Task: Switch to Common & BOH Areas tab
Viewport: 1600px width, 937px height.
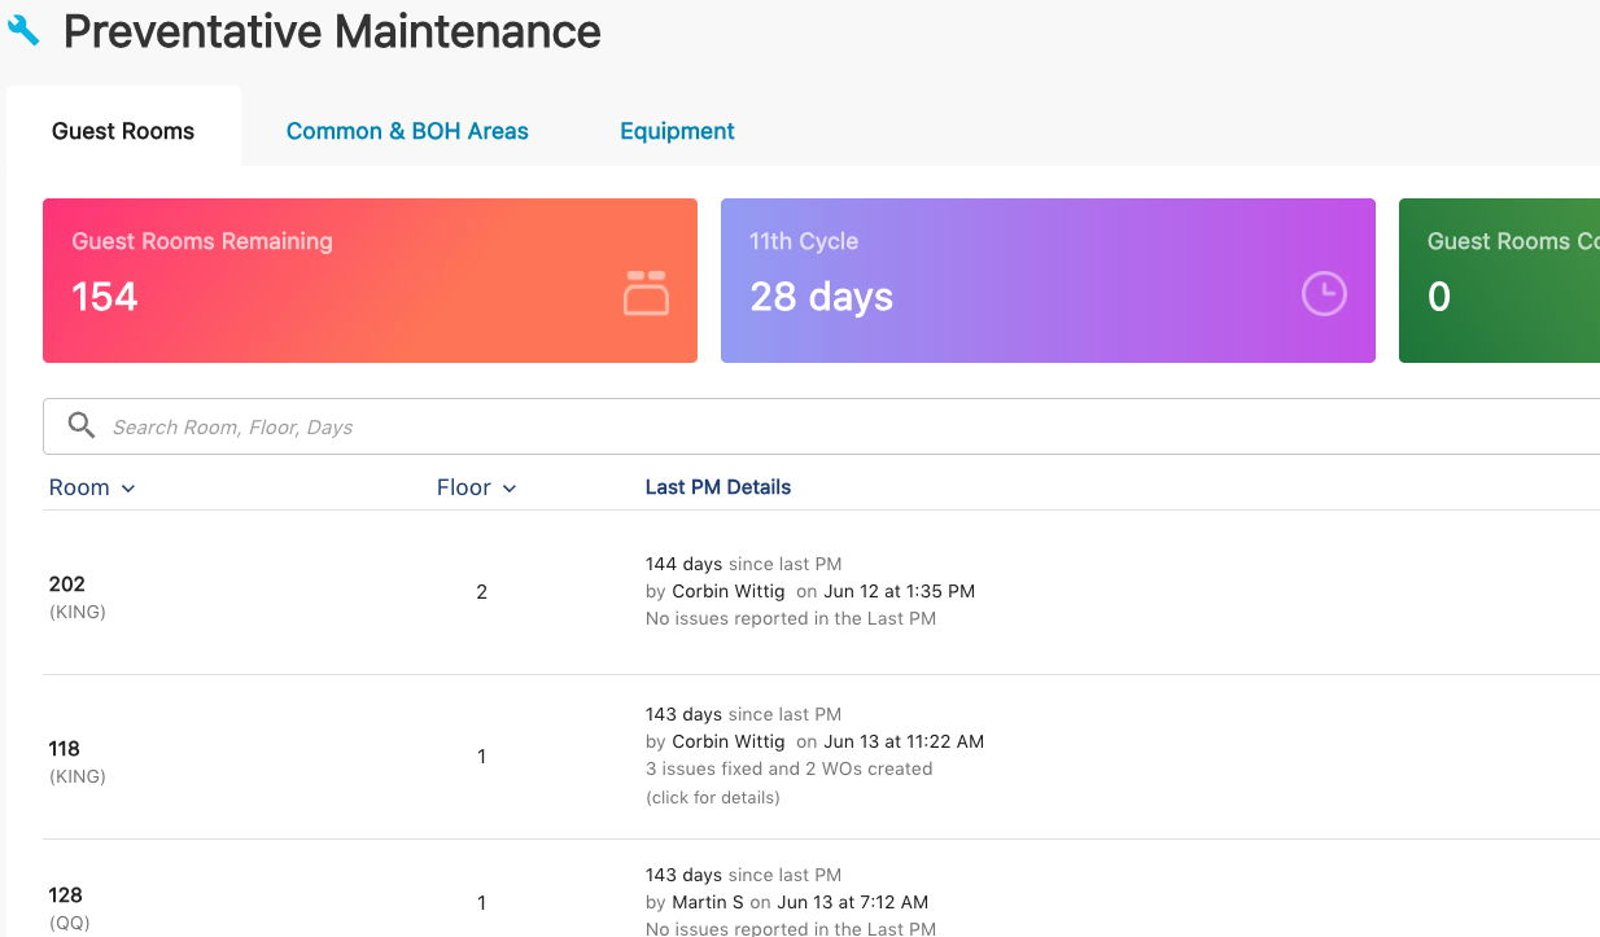Action: pyautogui.click(x=407, y=131)
